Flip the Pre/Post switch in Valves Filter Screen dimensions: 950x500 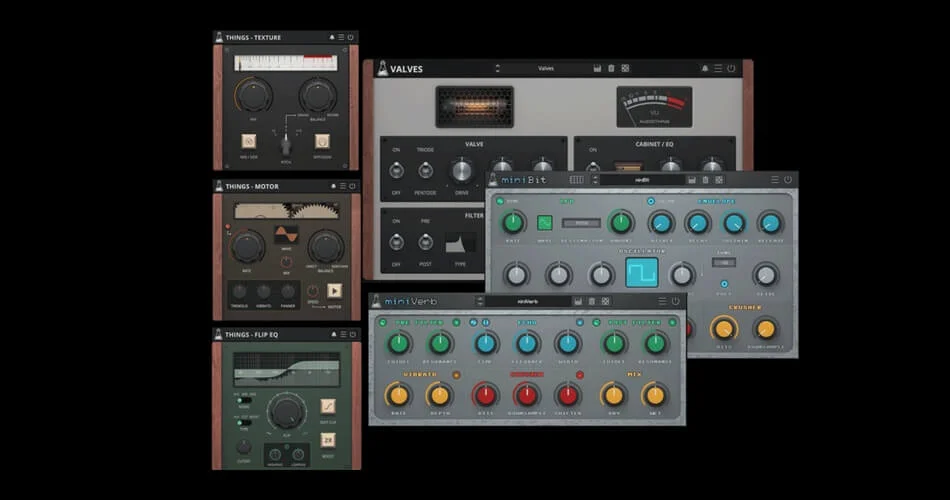[x=425, y=242]
